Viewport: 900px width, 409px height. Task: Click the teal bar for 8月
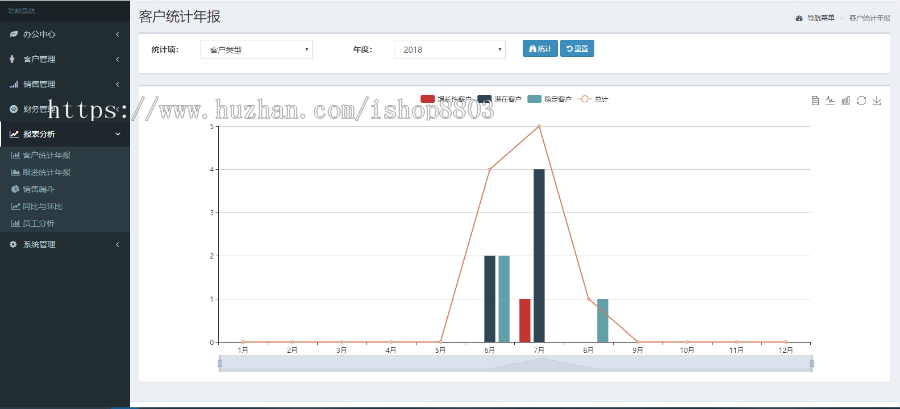[603, 321]
